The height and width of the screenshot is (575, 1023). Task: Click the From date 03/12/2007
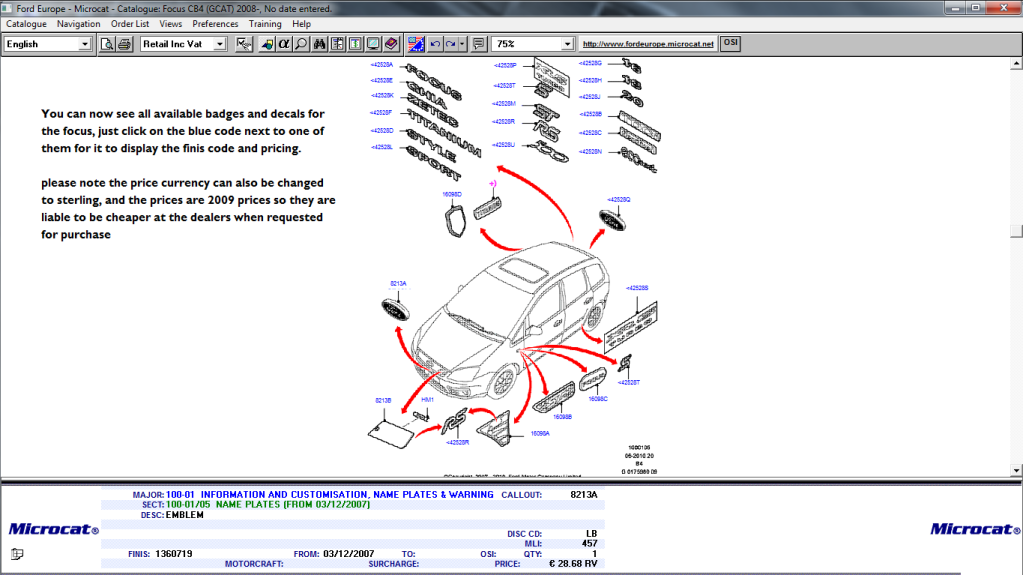tap(348, 554)
